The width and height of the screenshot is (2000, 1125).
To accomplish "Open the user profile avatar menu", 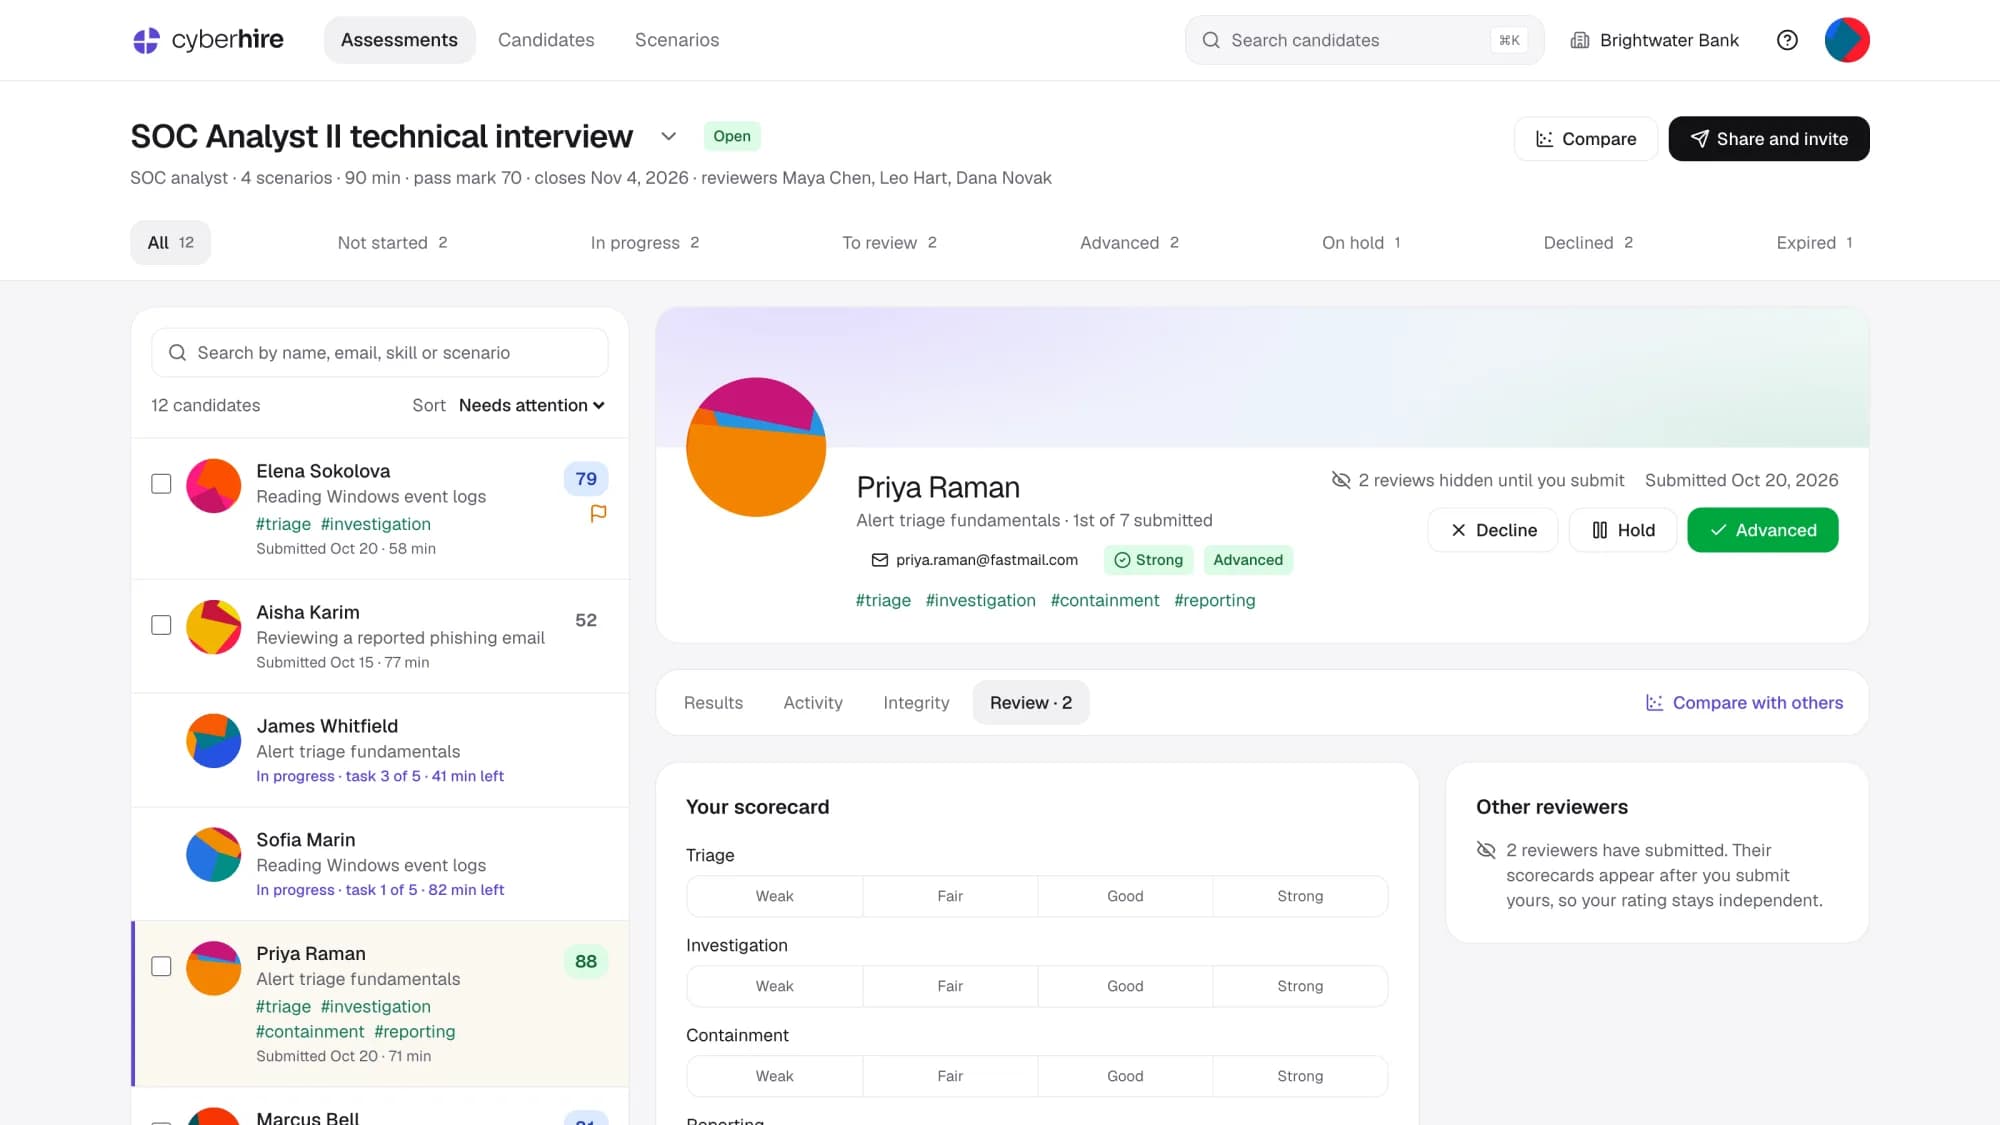I will [1847, 40].
